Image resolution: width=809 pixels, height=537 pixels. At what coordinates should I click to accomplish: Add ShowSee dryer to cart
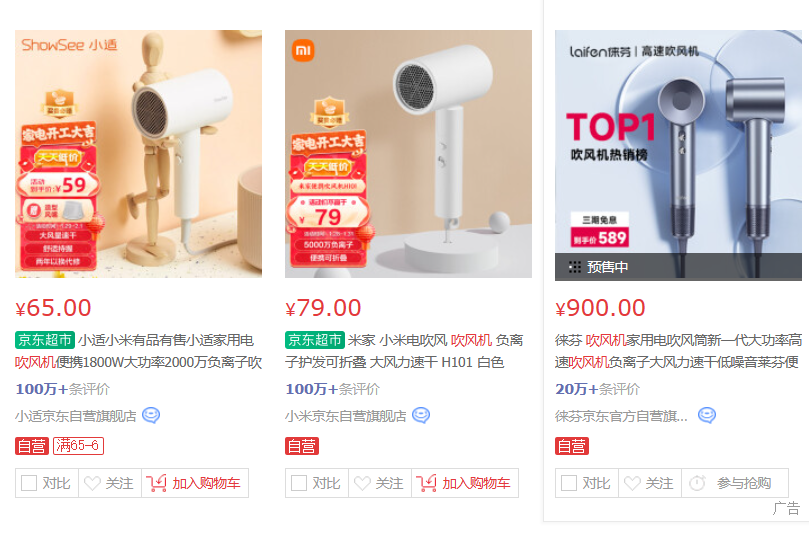tap(195, 483)
